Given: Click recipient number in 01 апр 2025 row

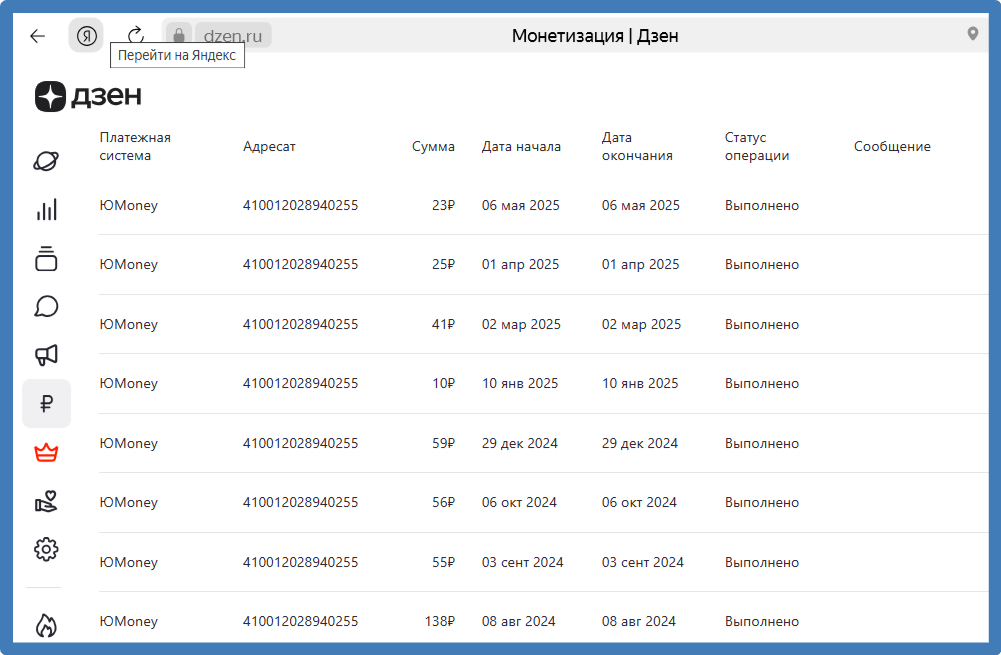Looking at the screenshot, I should click(x=300, y=264).
